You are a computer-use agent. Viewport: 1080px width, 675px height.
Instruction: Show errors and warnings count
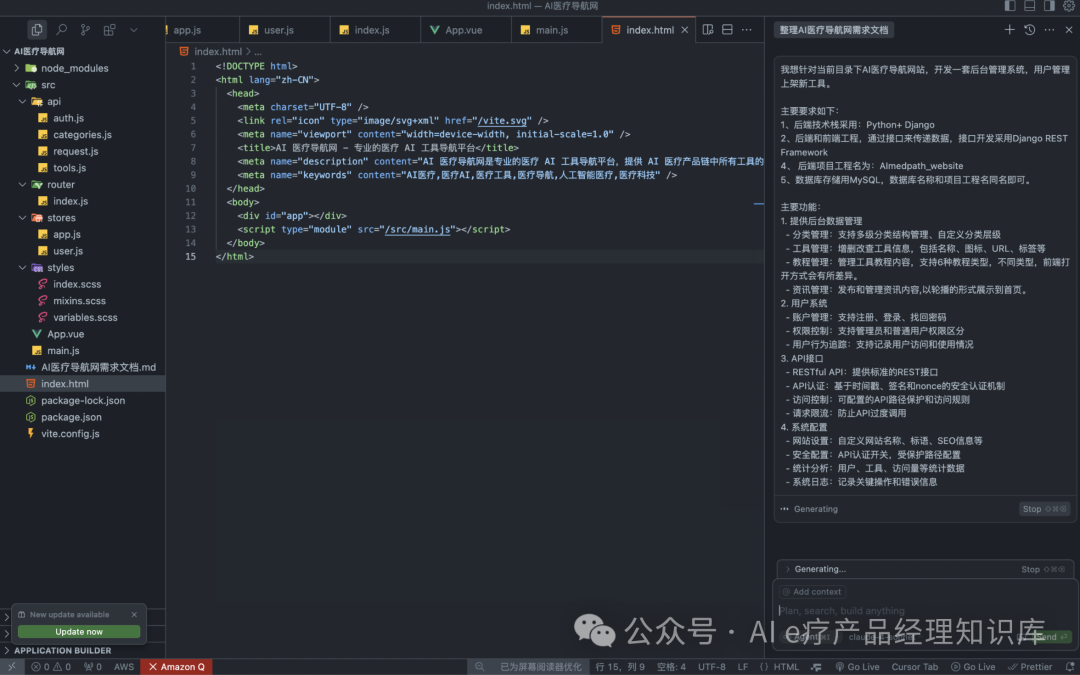tap(51, 667)
